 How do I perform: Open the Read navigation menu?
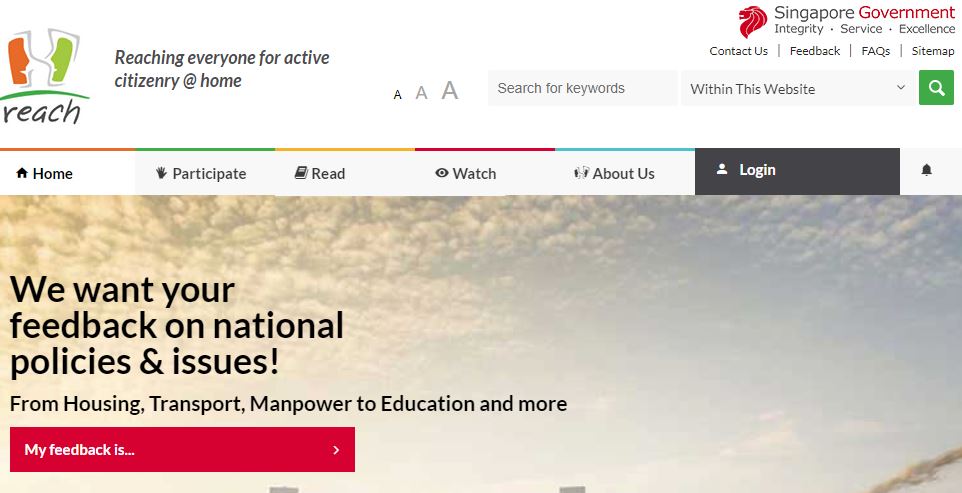pos(320,173)
